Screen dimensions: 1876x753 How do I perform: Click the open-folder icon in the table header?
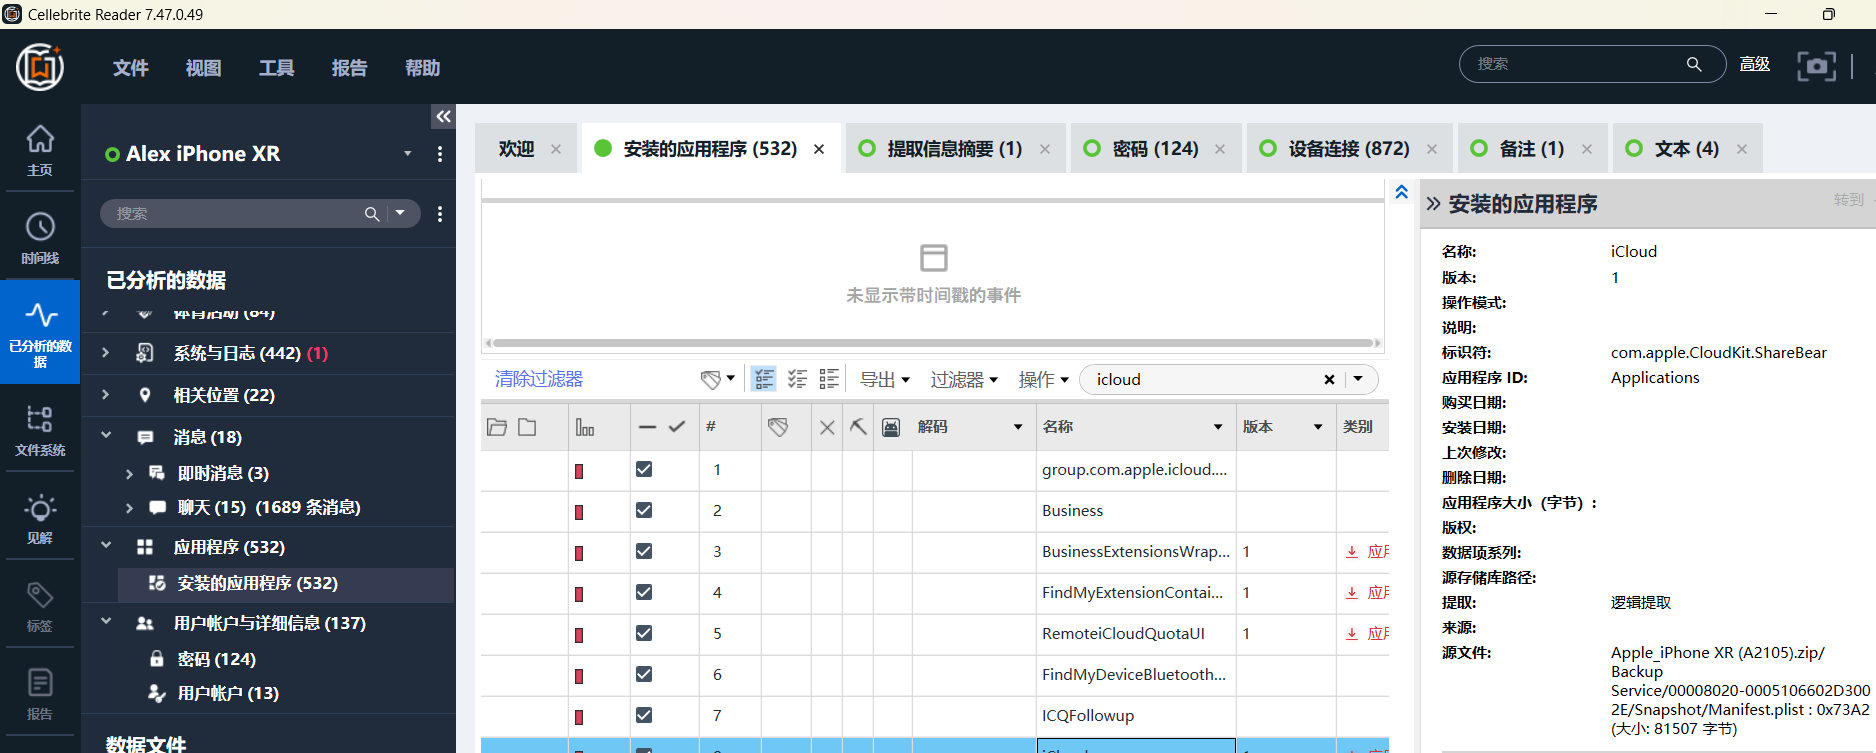497,427
